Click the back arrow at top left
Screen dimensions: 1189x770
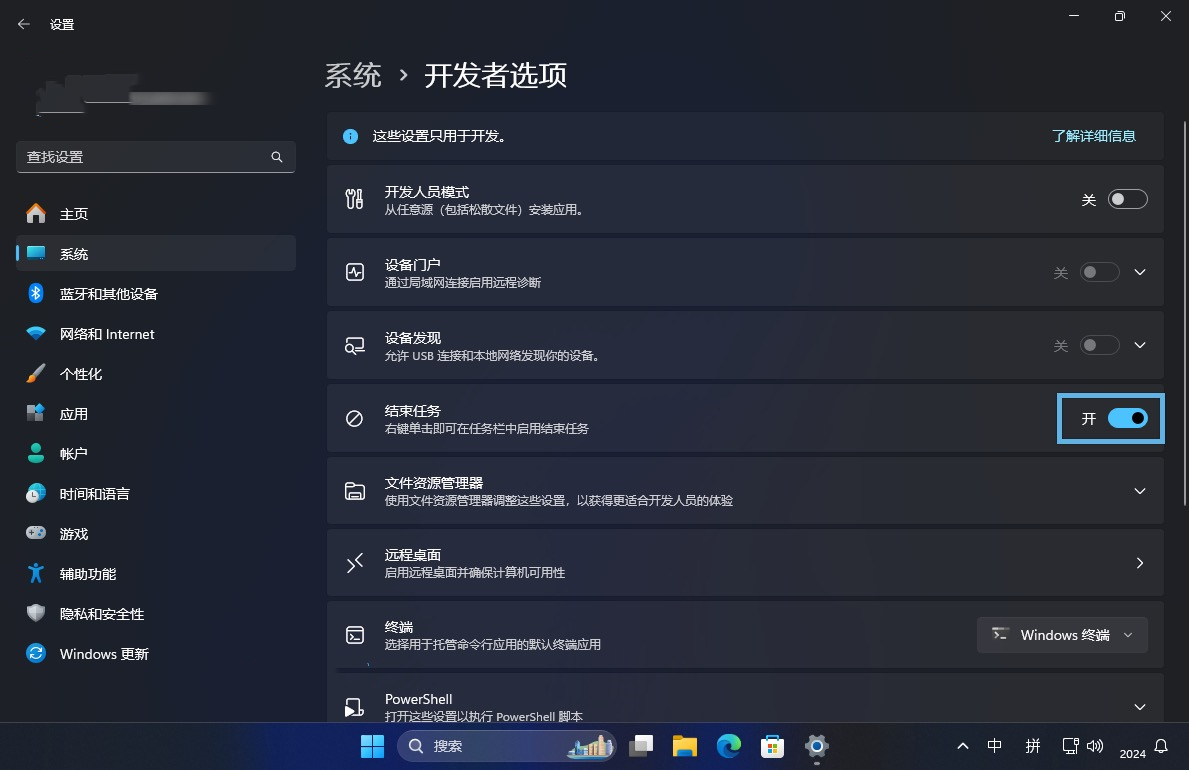click(x=22, y=23)
